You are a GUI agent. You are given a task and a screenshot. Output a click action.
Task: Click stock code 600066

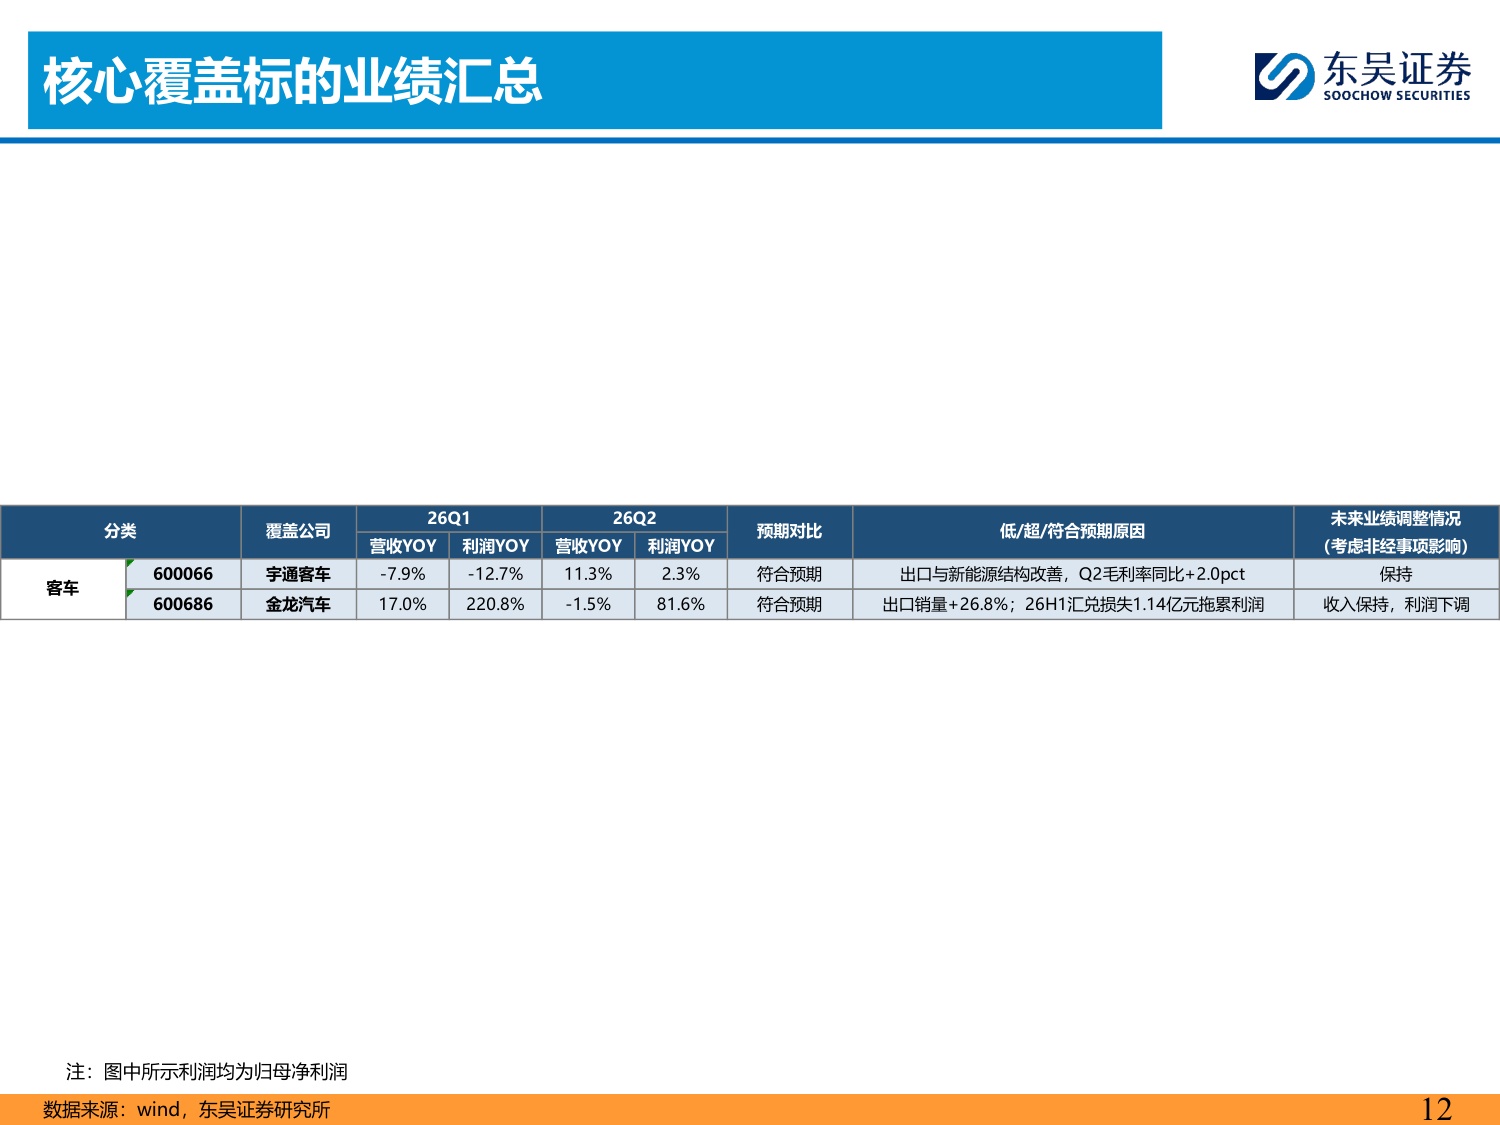[x=183, y=574]
